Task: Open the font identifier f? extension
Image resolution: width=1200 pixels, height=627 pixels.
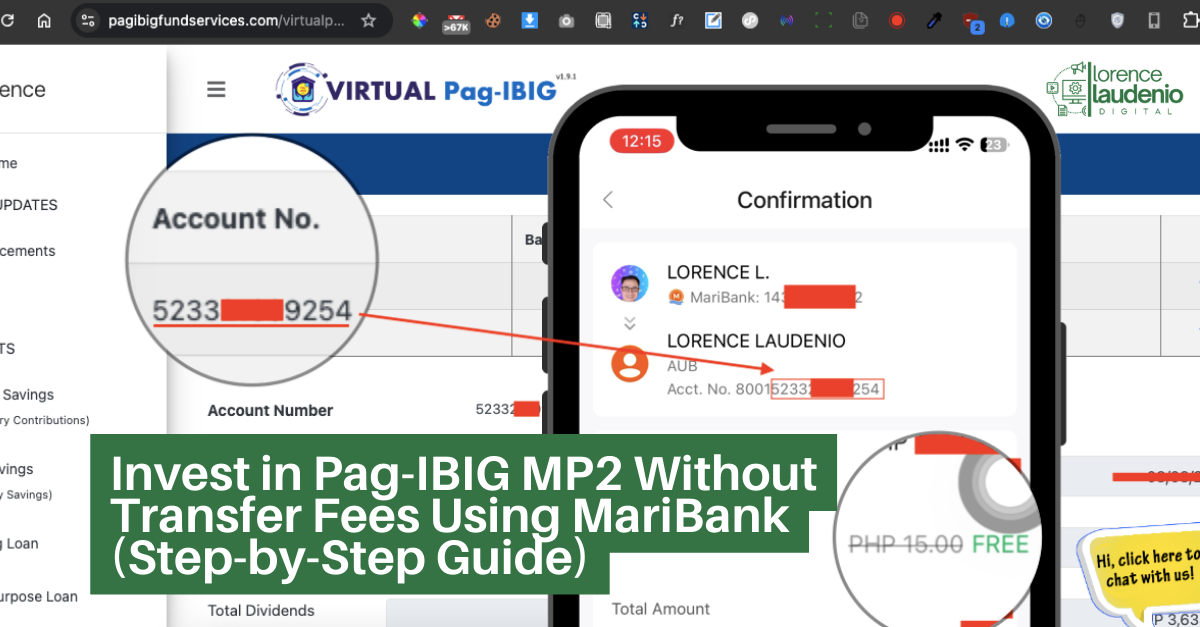Action: [677, 20]
